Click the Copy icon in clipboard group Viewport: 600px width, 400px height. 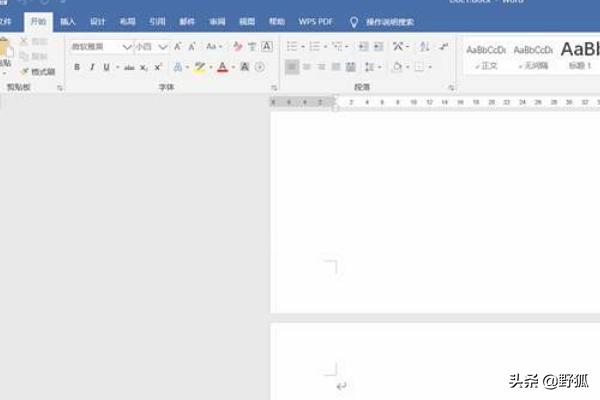[x=24, y=56]
